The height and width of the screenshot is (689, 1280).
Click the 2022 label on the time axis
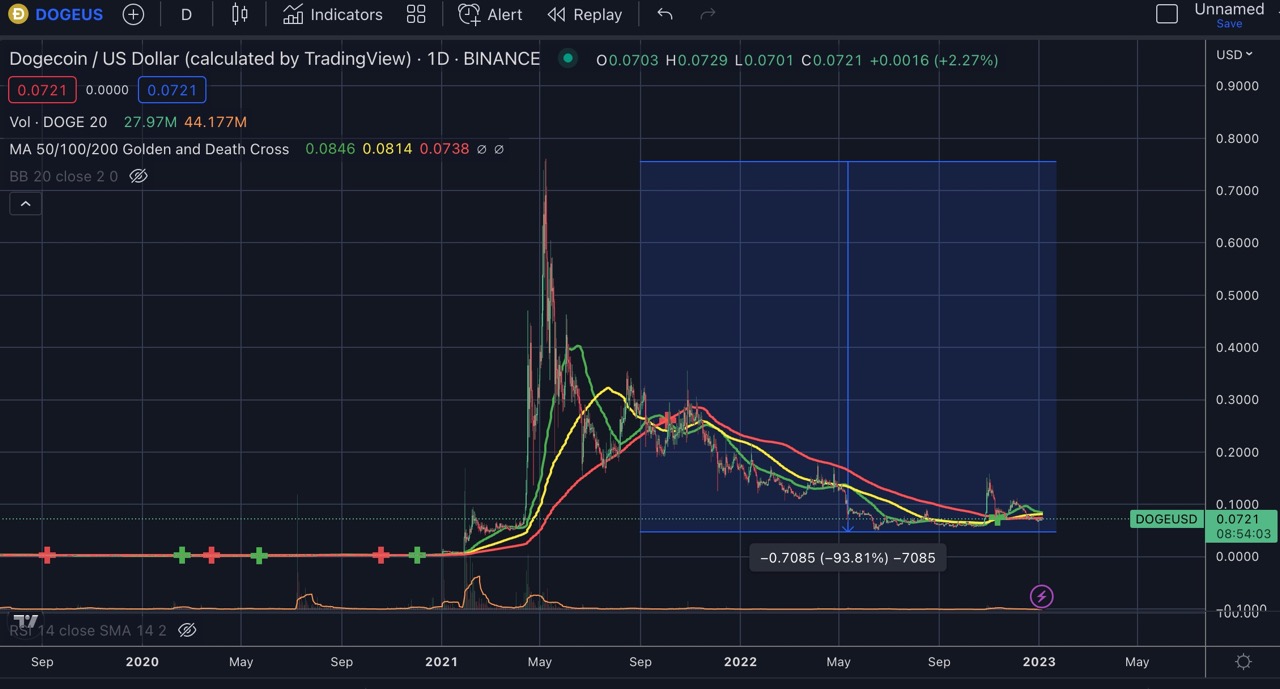pos(740,661)
